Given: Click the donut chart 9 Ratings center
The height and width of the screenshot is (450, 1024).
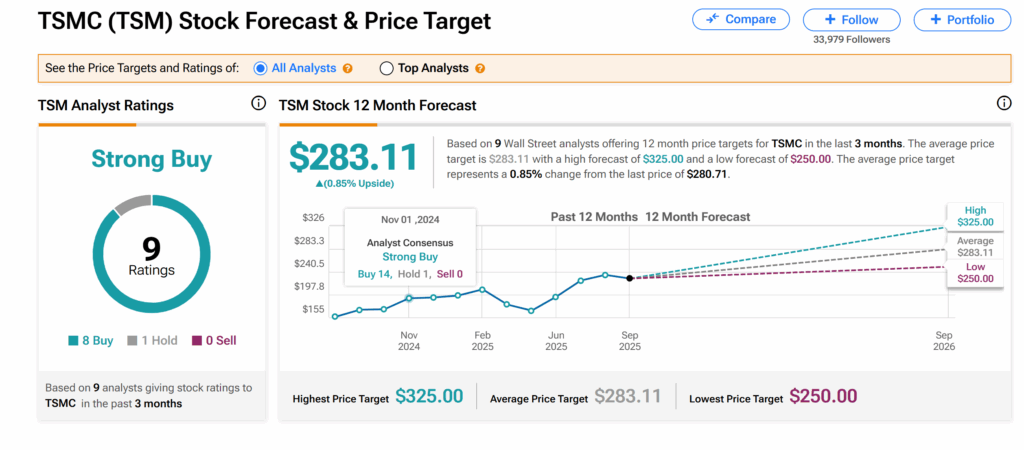Looking at the screenshot, I should coord(151,256).
